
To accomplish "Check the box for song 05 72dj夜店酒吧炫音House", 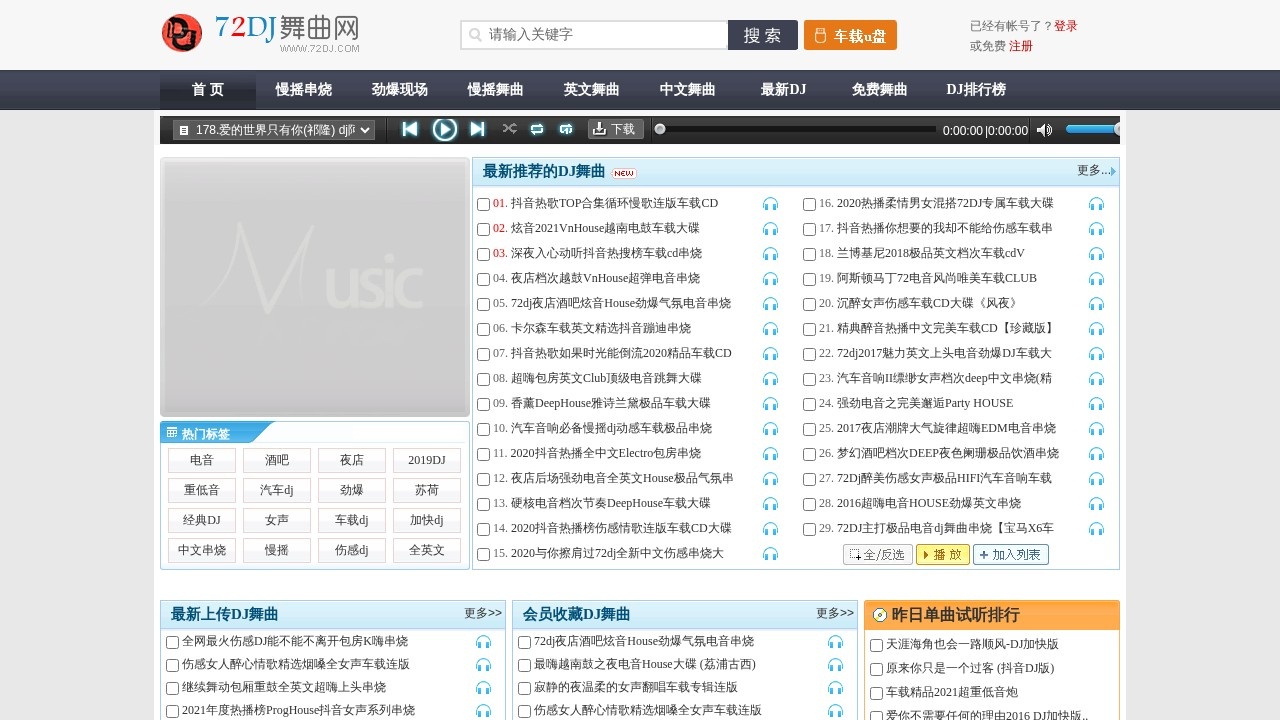I will tap(483, 303).
